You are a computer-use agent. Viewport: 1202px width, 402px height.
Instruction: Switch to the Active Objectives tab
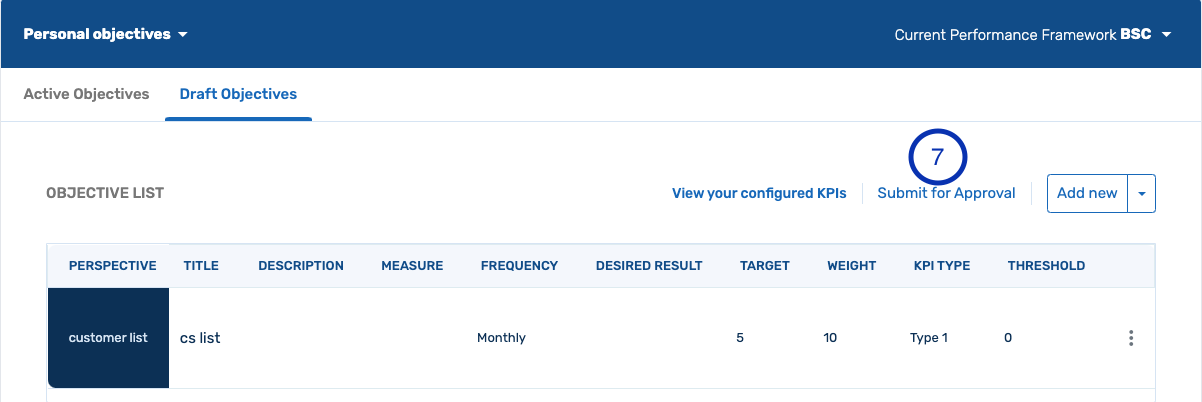pos(86,94)
